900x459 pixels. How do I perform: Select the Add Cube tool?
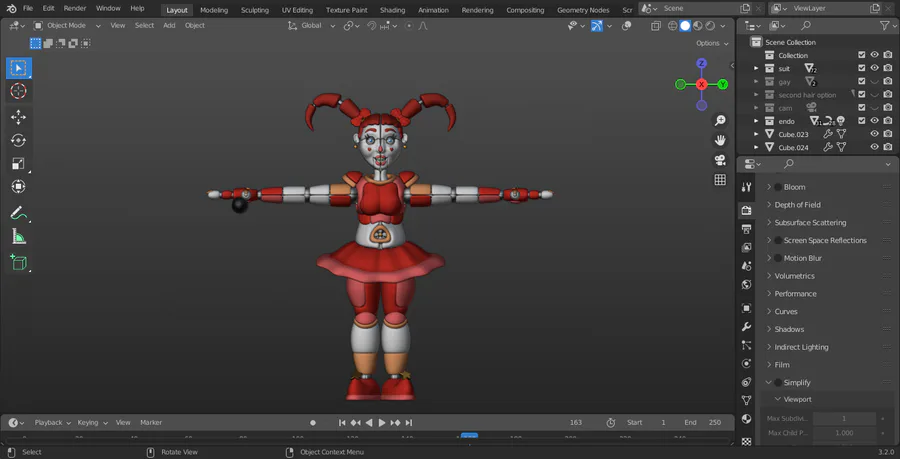pyautogui.click(x=19, y=262)
